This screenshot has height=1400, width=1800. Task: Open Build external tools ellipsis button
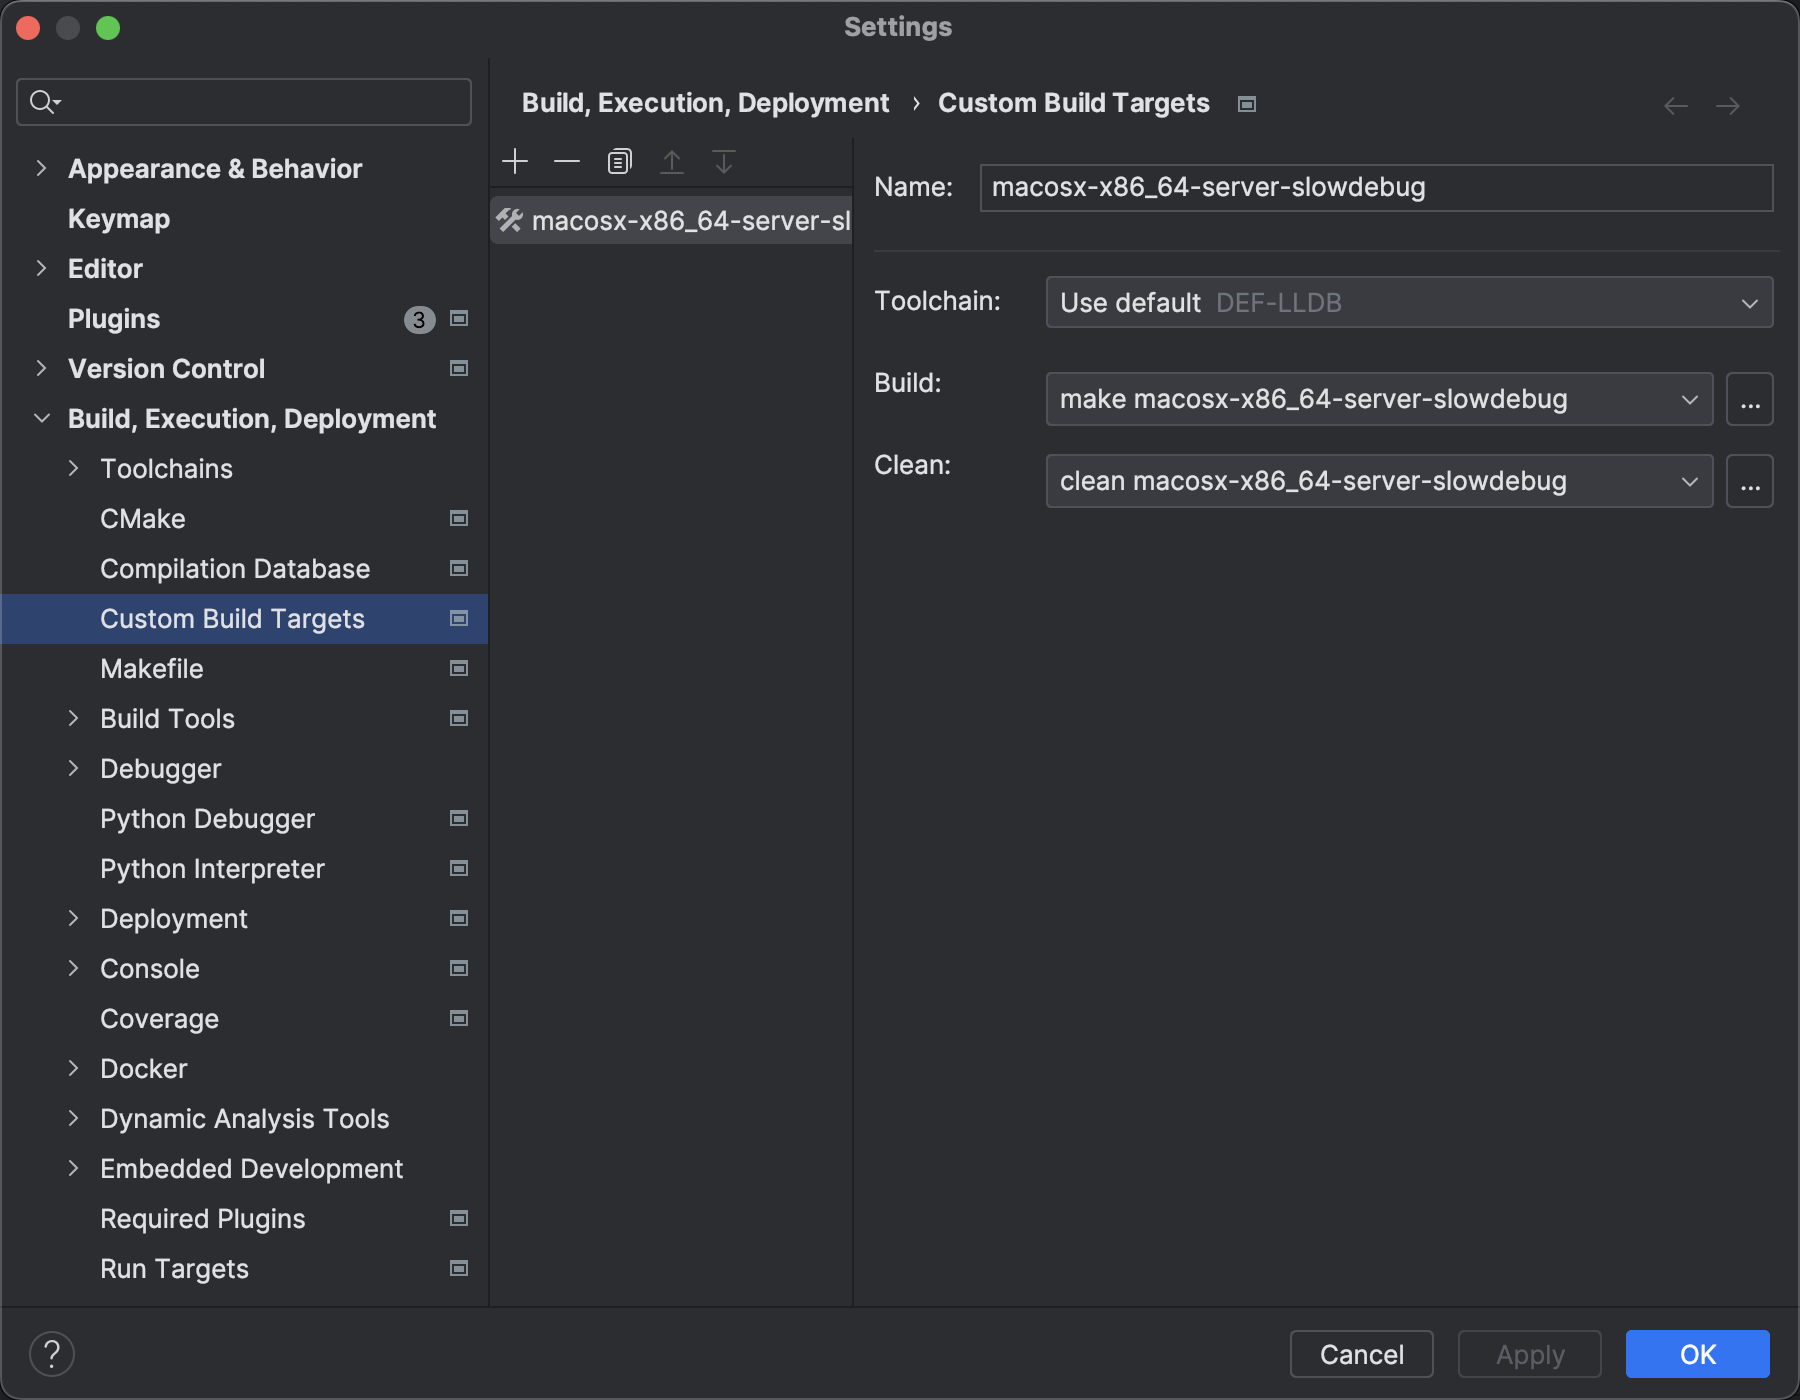pos(1749,400)
